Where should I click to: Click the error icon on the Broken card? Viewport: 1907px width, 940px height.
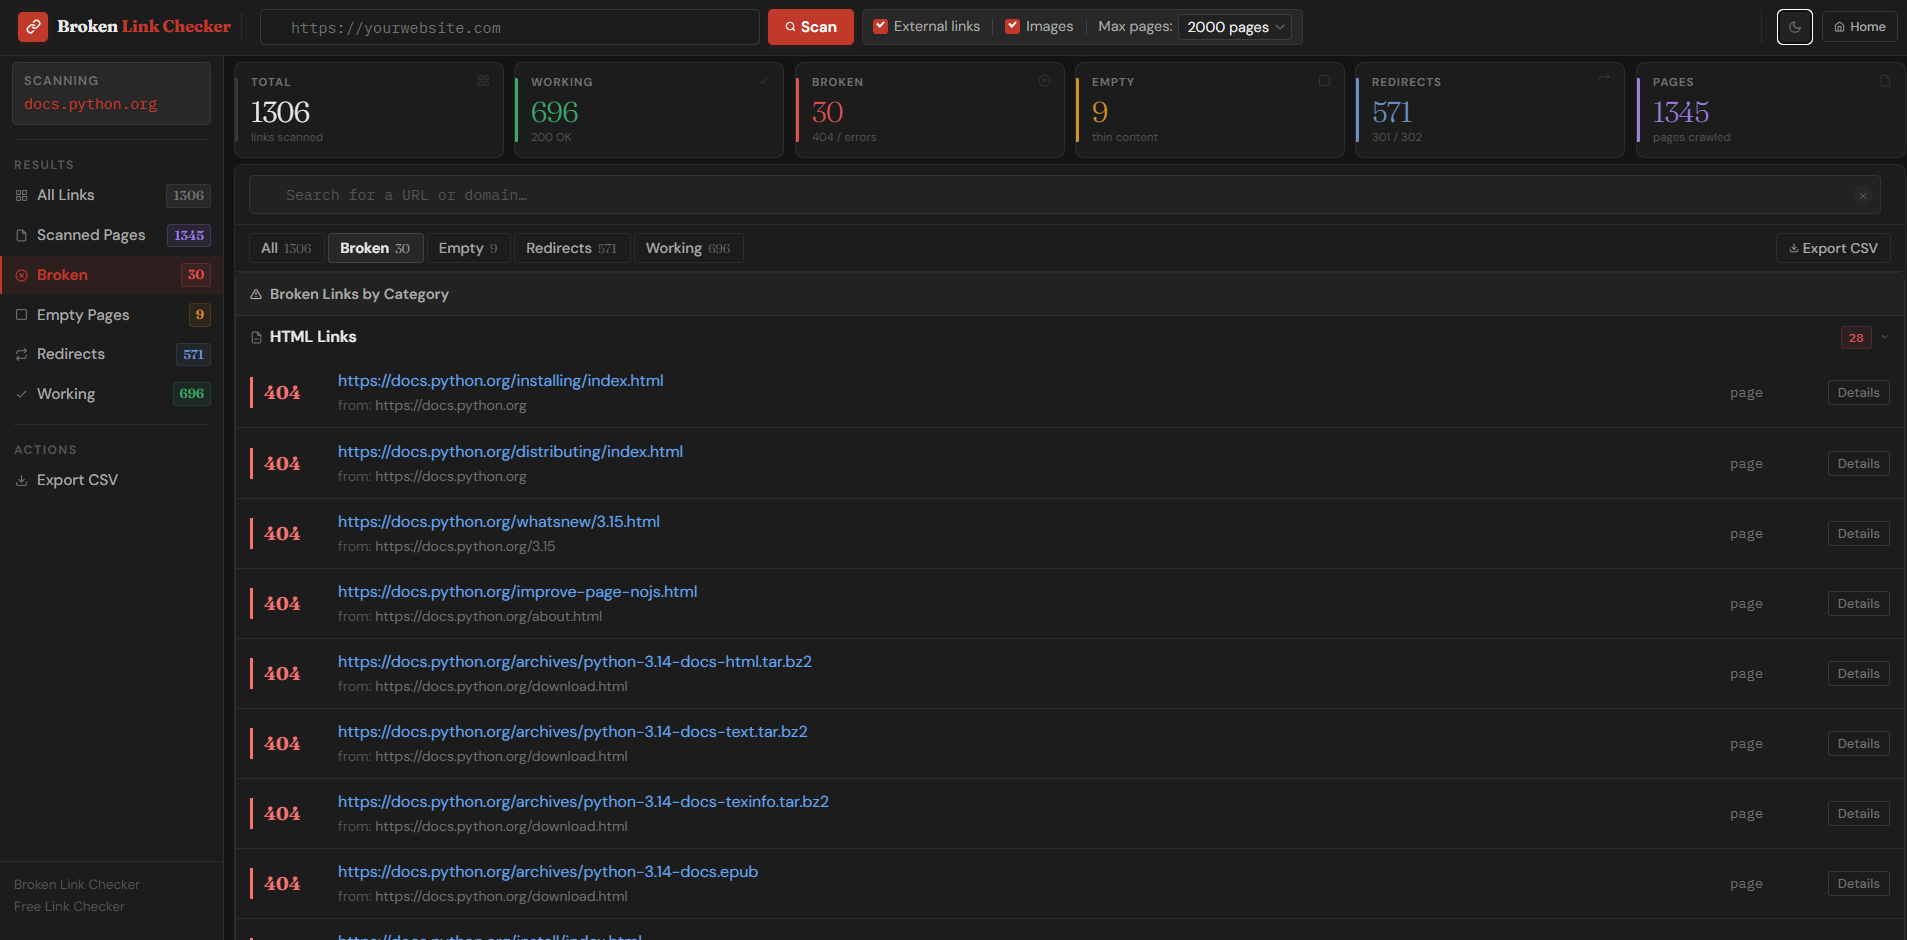click(x=1044, y=80)
